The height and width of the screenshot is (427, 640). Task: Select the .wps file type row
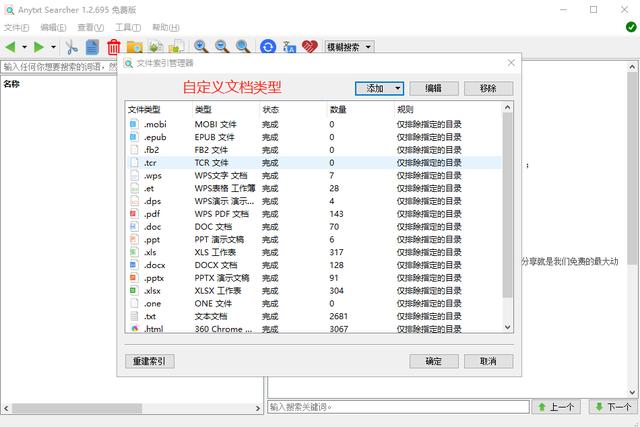pyautogui.click(x=314, y=176)
